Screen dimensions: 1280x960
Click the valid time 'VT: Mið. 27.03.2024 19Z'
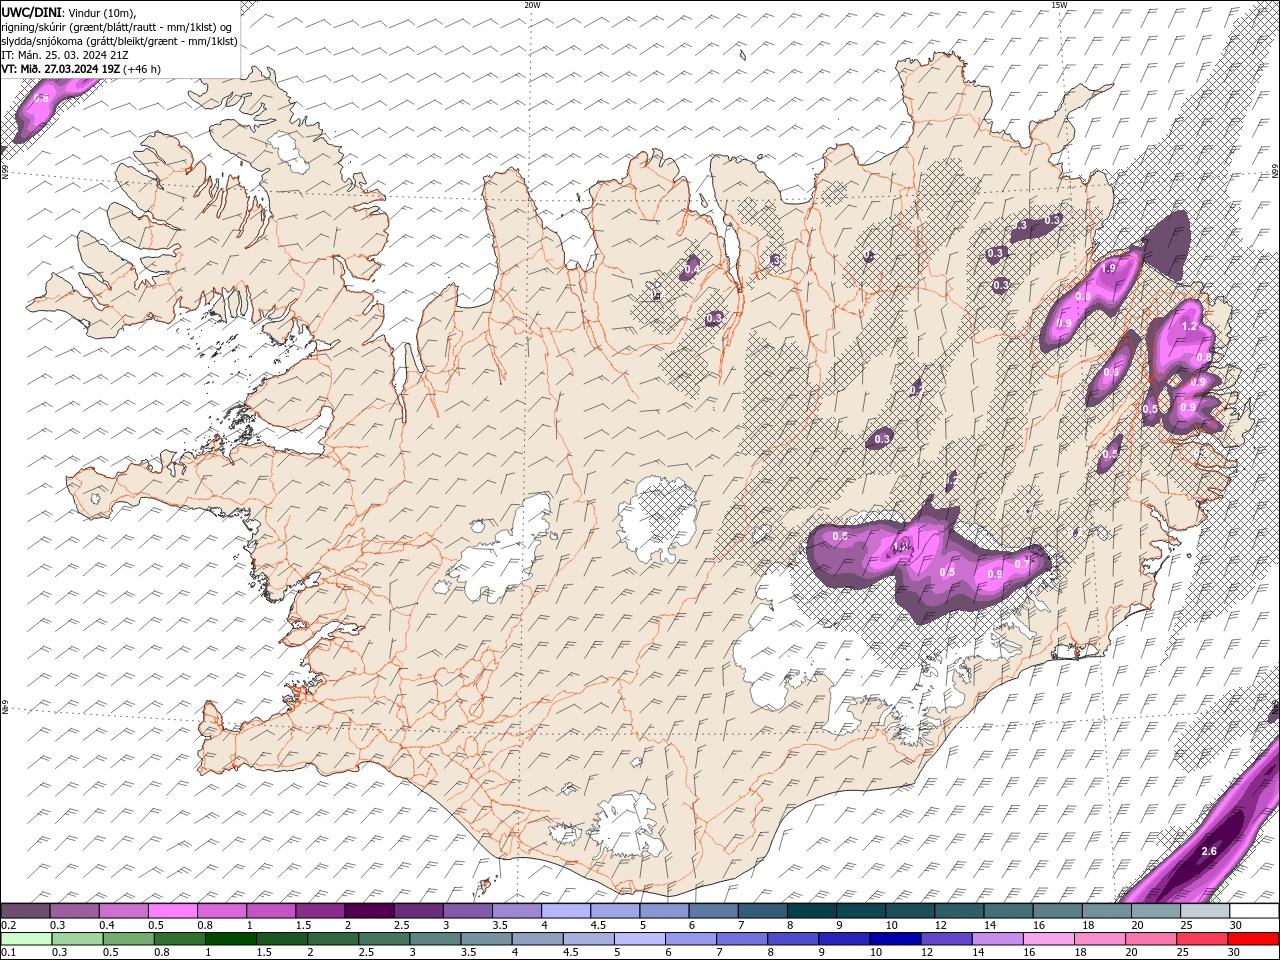click(x=62, y=69)
